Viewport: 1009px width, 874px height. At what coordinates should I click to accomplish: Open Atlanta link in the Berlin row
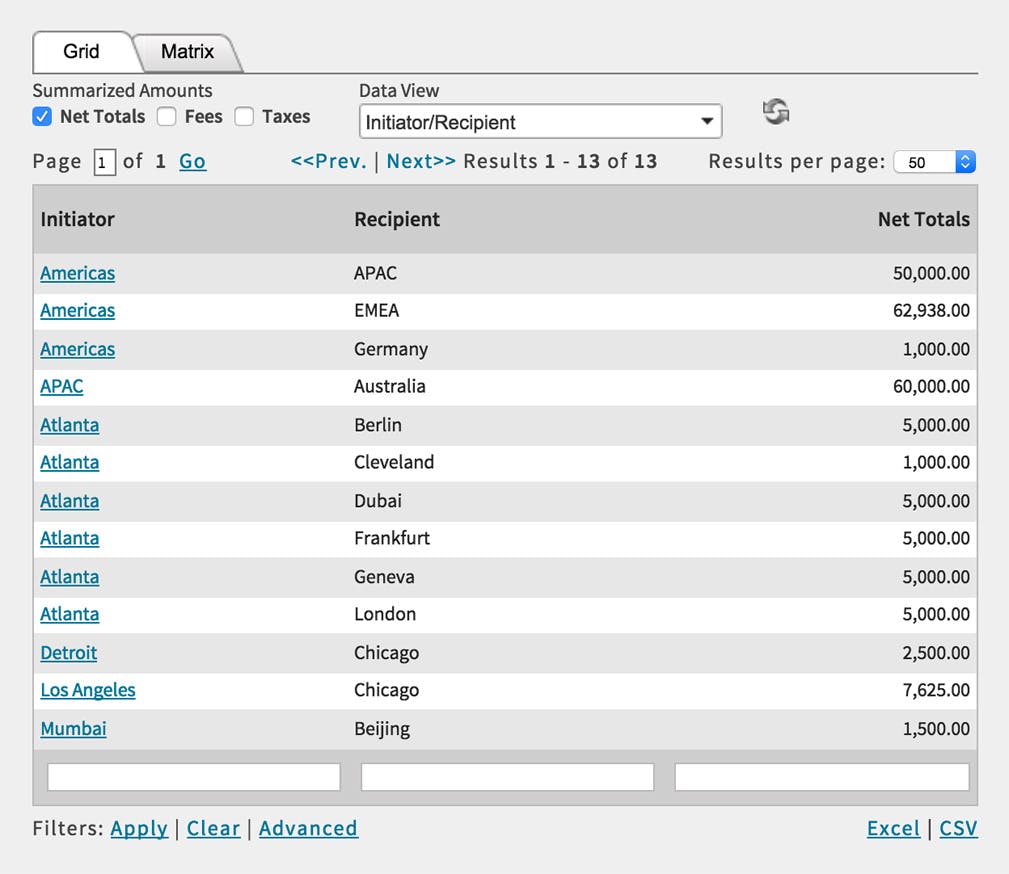click(69, 425)
